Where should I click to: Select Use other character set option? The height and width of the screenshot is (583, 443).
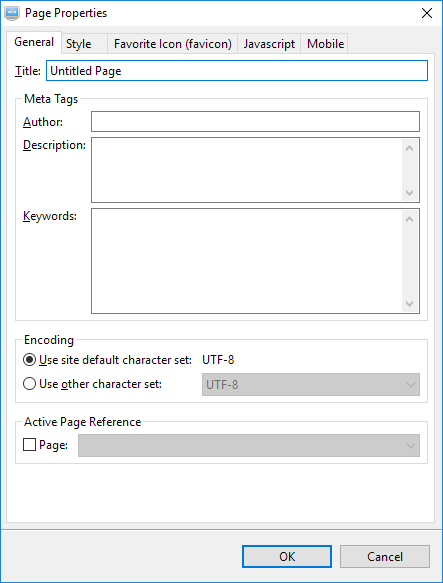pyautogui.click(x=29, y=384)
